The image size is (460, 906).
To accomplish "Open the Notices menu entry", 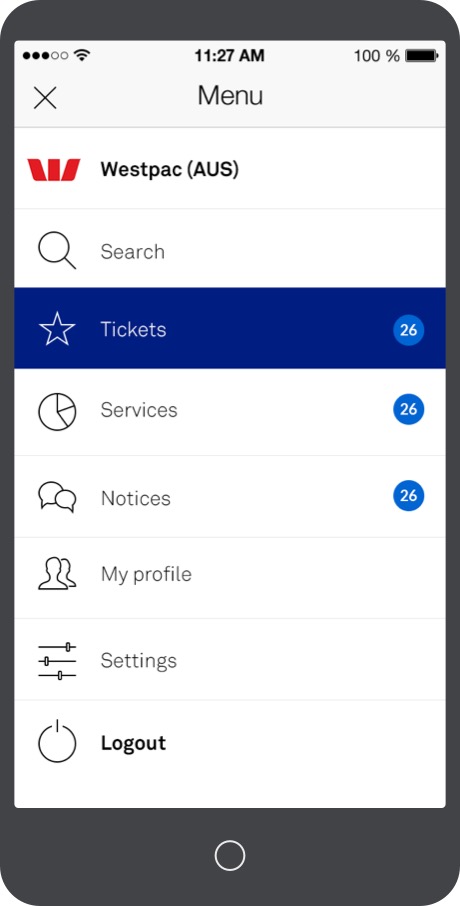I will pos(230,496).
